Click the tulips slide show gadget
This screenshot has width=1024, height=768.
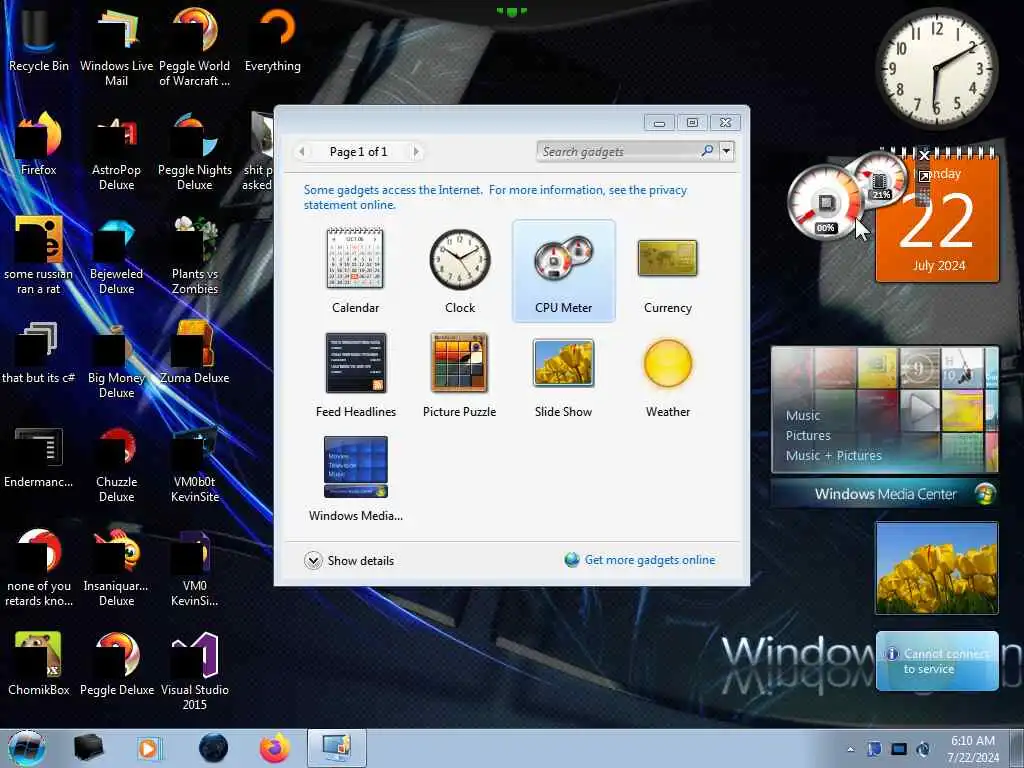(936, 568)
